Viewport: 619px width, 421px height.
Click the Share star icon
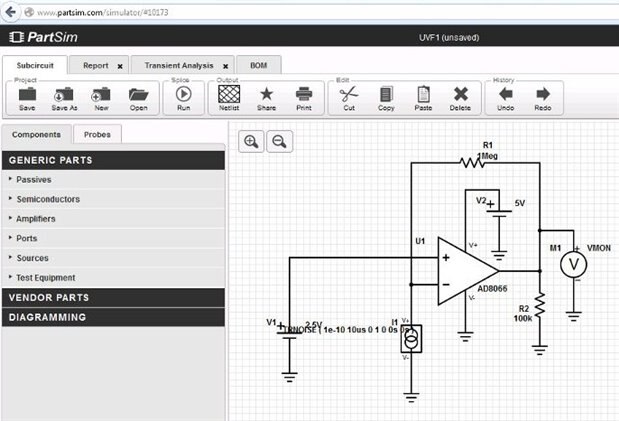tap(267, 95)
